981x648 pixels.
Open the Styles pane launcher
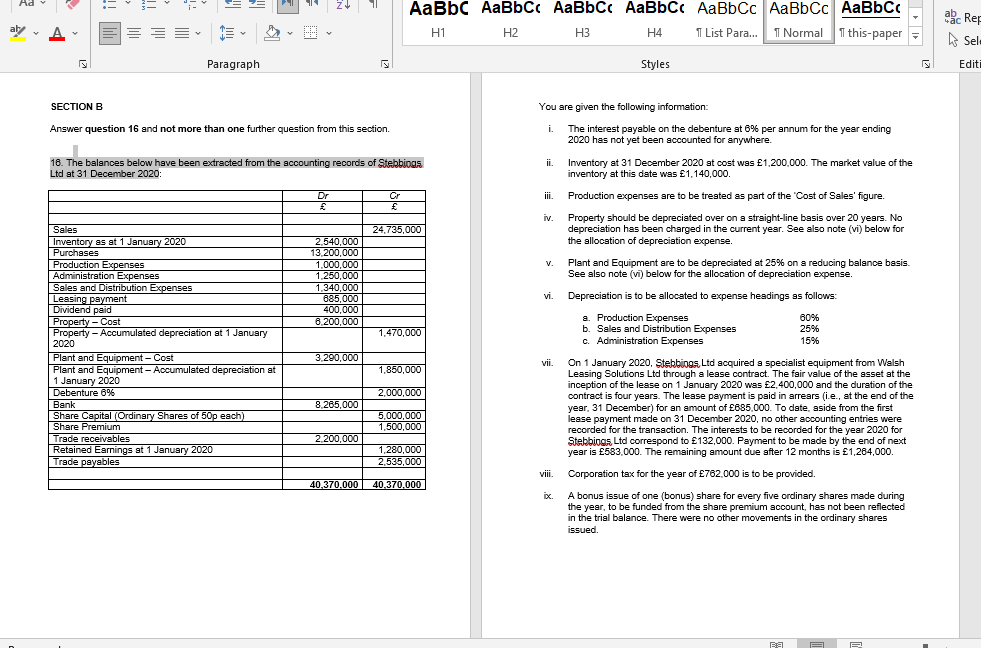pyautogui.click(x=926, y=64)
